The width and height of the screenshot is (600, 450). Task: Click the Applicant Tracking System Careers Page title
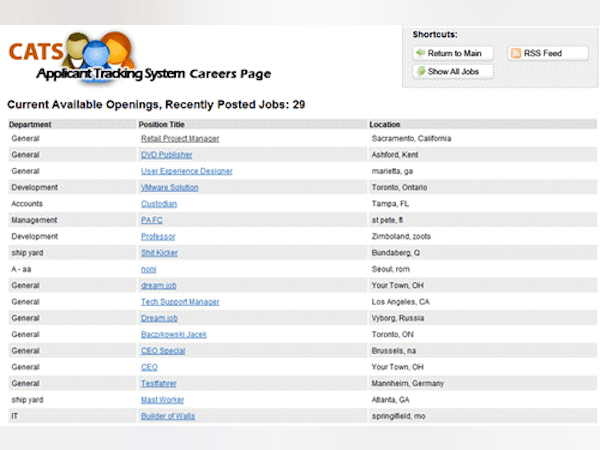[153, 73]
